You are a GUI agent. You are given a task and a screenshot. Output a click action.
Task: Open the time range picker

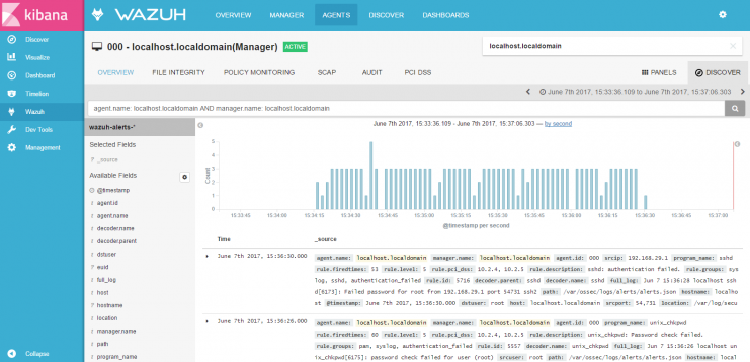[635, 92]
